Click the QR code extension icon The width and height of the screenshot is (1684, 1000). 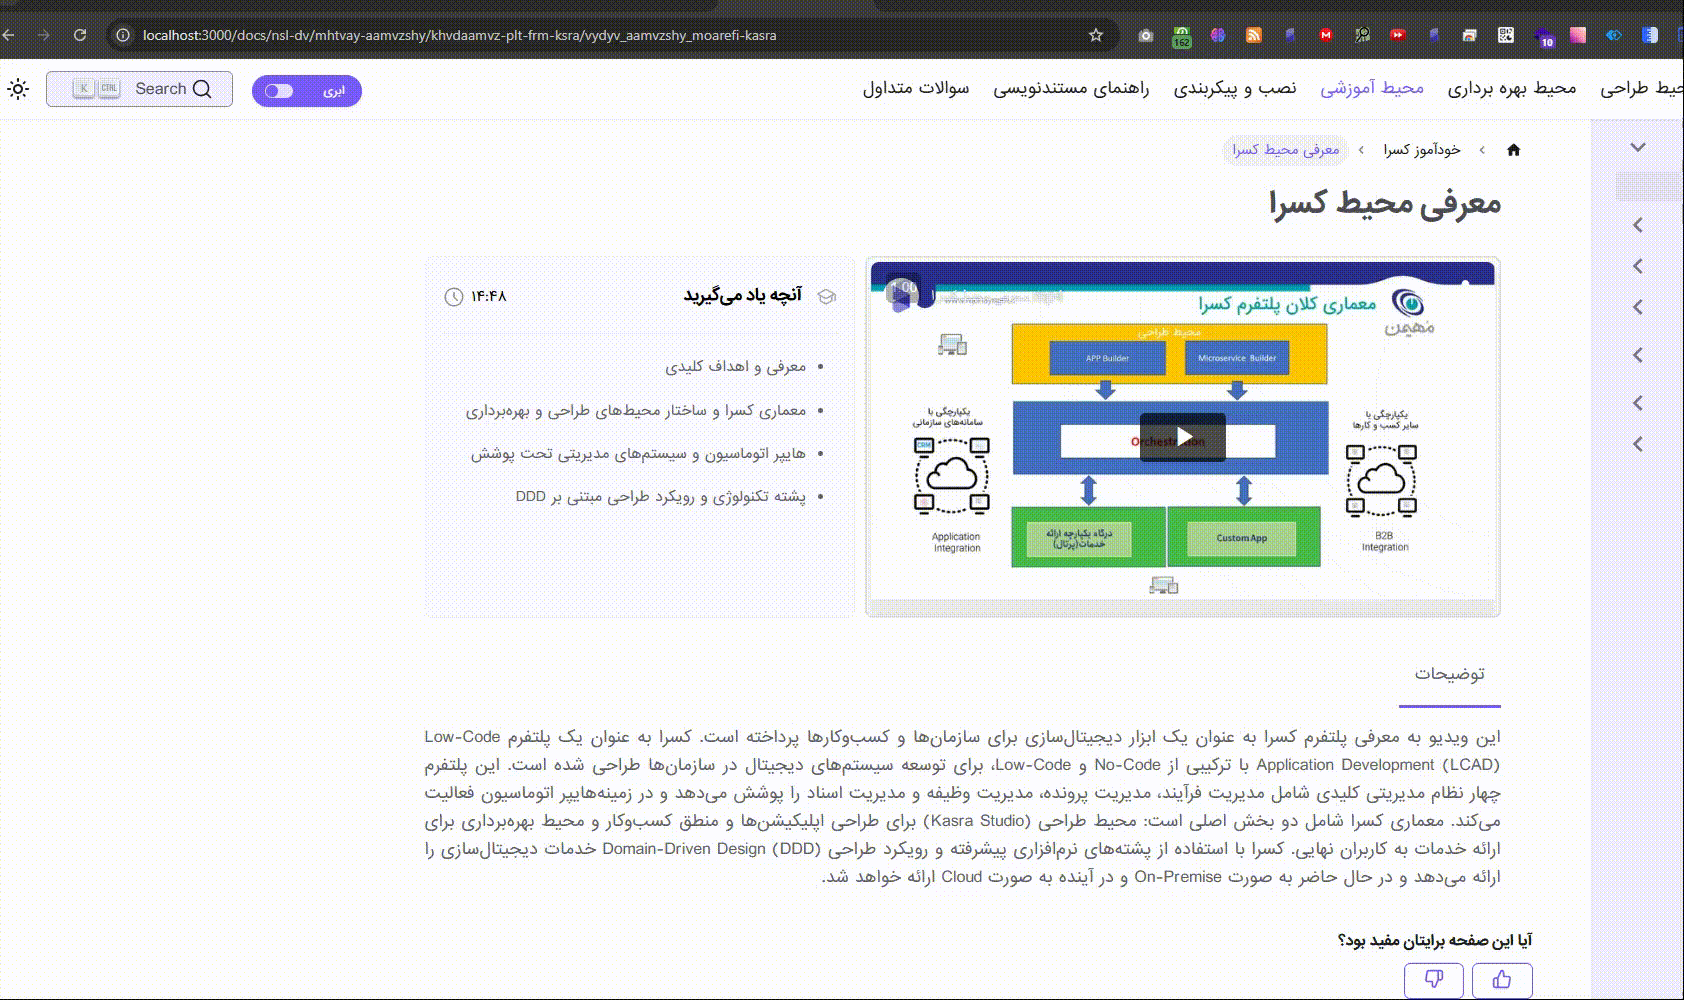tap(1505, 35)
